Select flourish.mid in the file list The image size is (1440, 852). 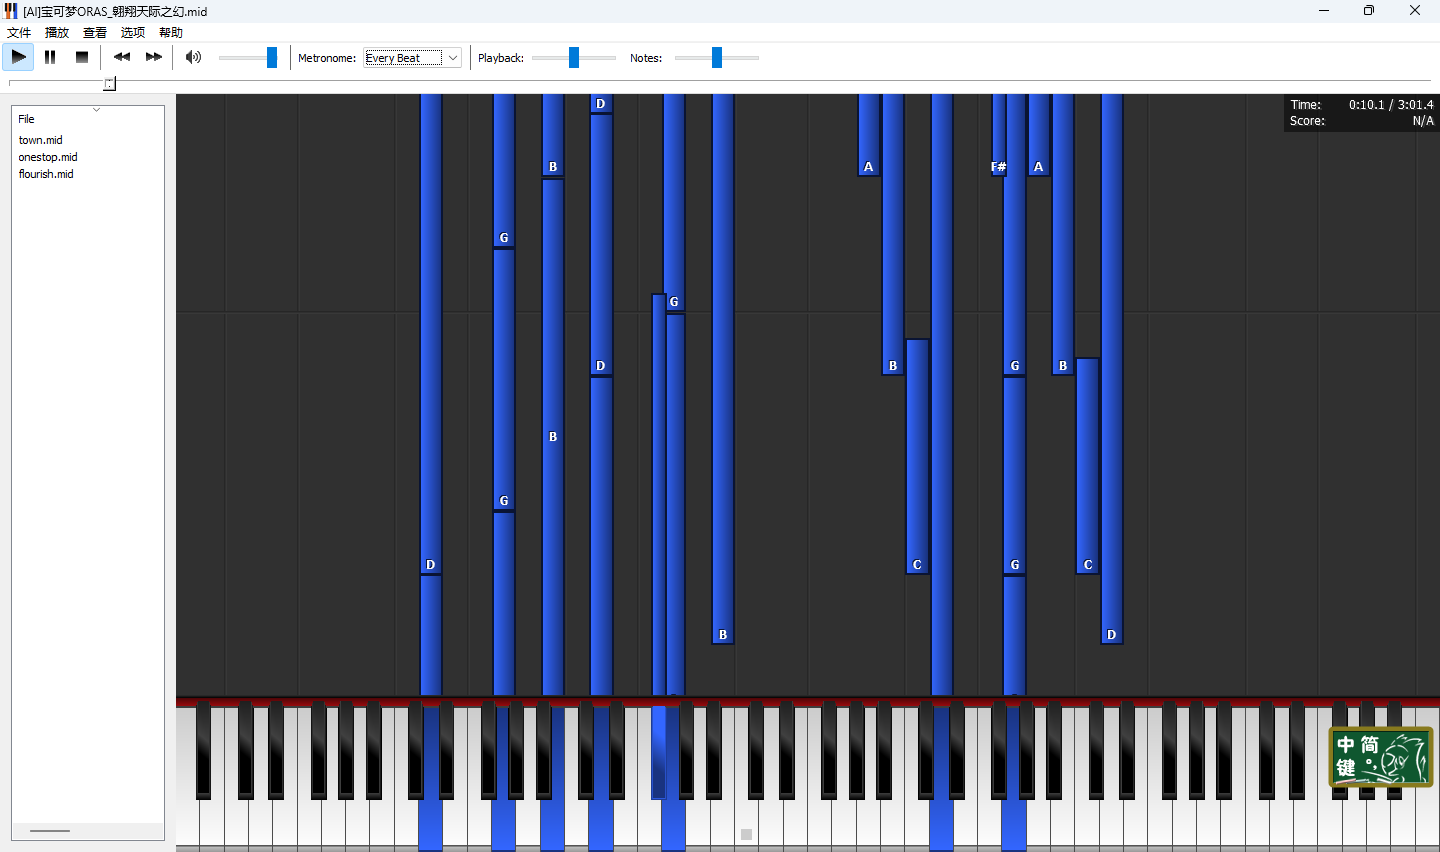(x=46, y=174)
